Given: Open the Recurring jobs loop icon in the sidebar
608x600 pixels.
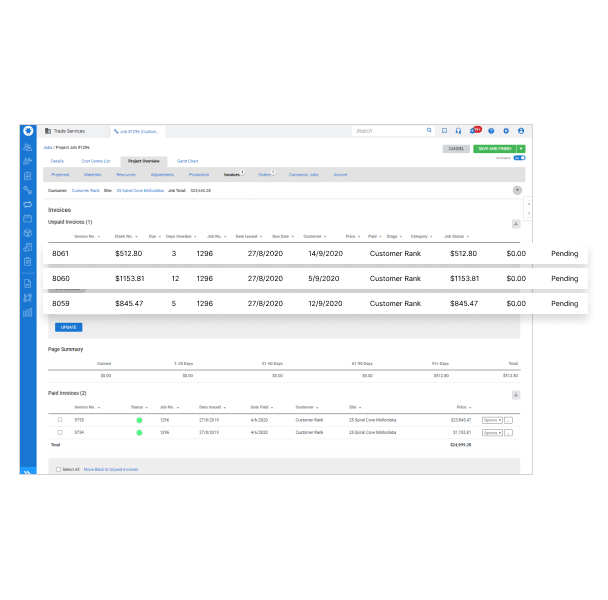Looking at the screenshot, I should coord(28,204).
